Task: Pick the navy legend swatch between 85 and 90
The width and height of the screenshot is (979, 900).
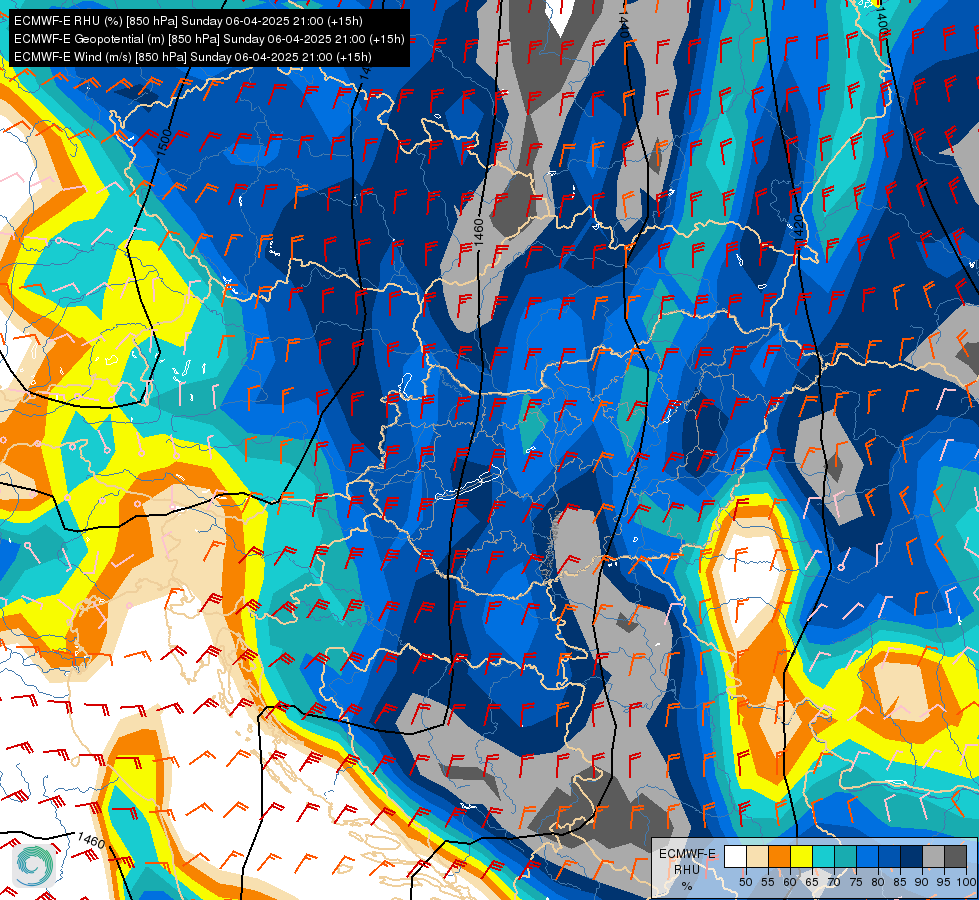Action: (912, 856)
